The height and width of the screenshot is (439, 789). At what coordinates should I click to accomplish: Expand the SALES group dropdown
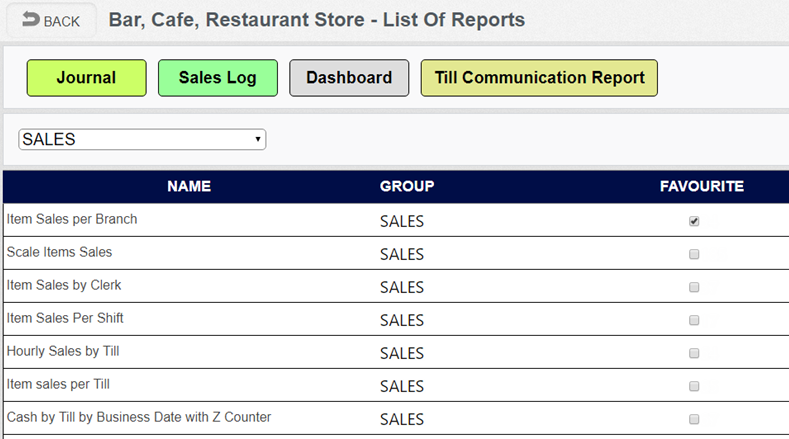coord(142,140)
